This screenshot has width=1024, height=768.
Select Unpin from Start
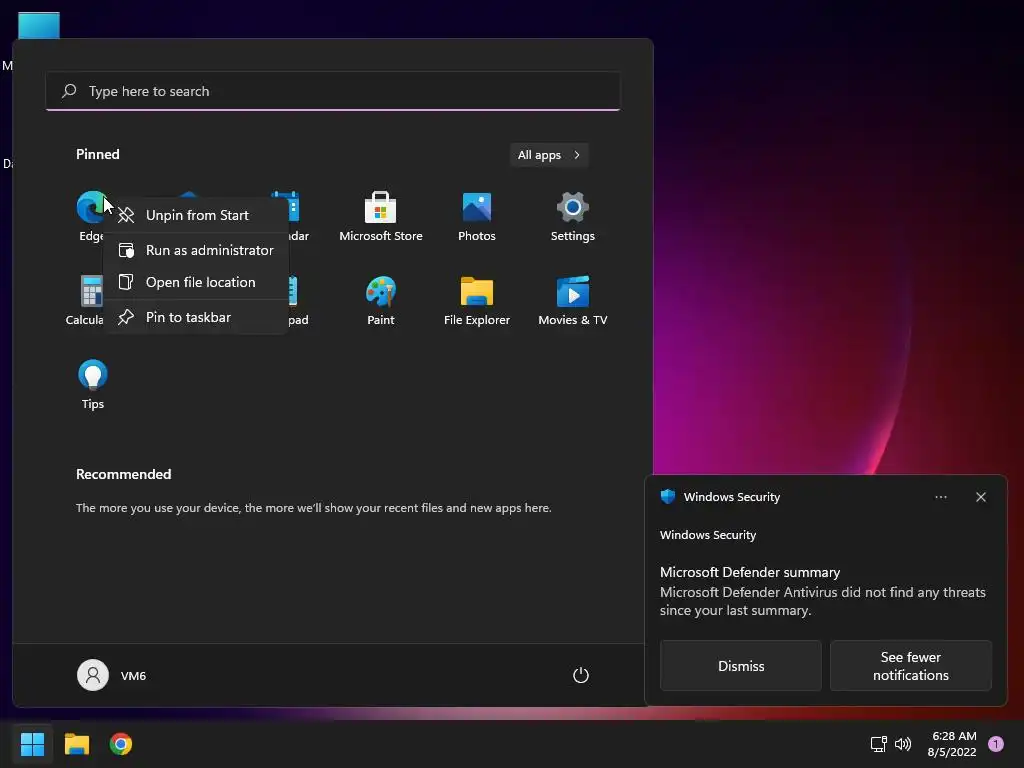(x=196, y=215)
